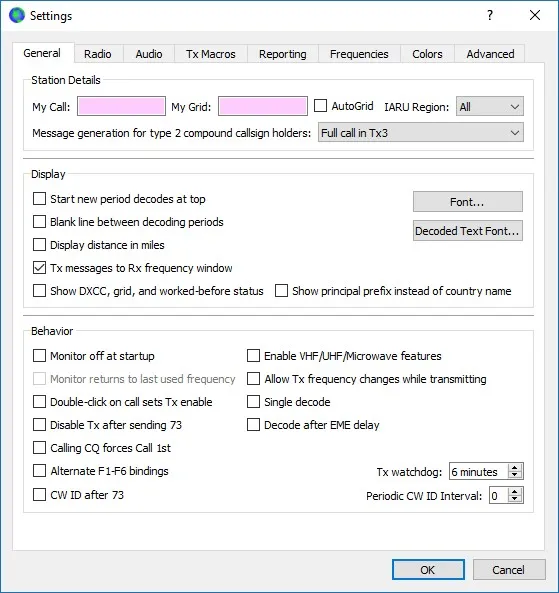
Task: Expand the Full call in Tx3 dropdown
Action: coord(421,133)
